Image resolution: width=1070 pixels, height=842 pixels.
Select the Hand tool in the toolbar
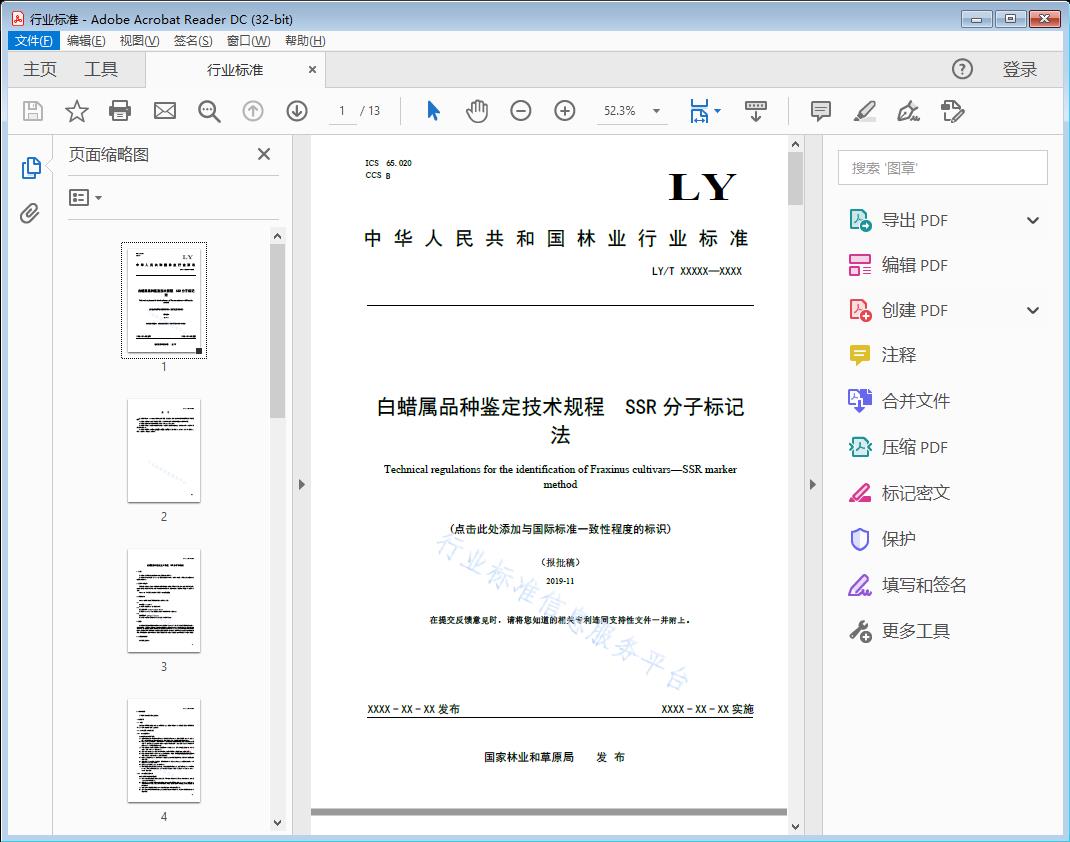[477, 111]
